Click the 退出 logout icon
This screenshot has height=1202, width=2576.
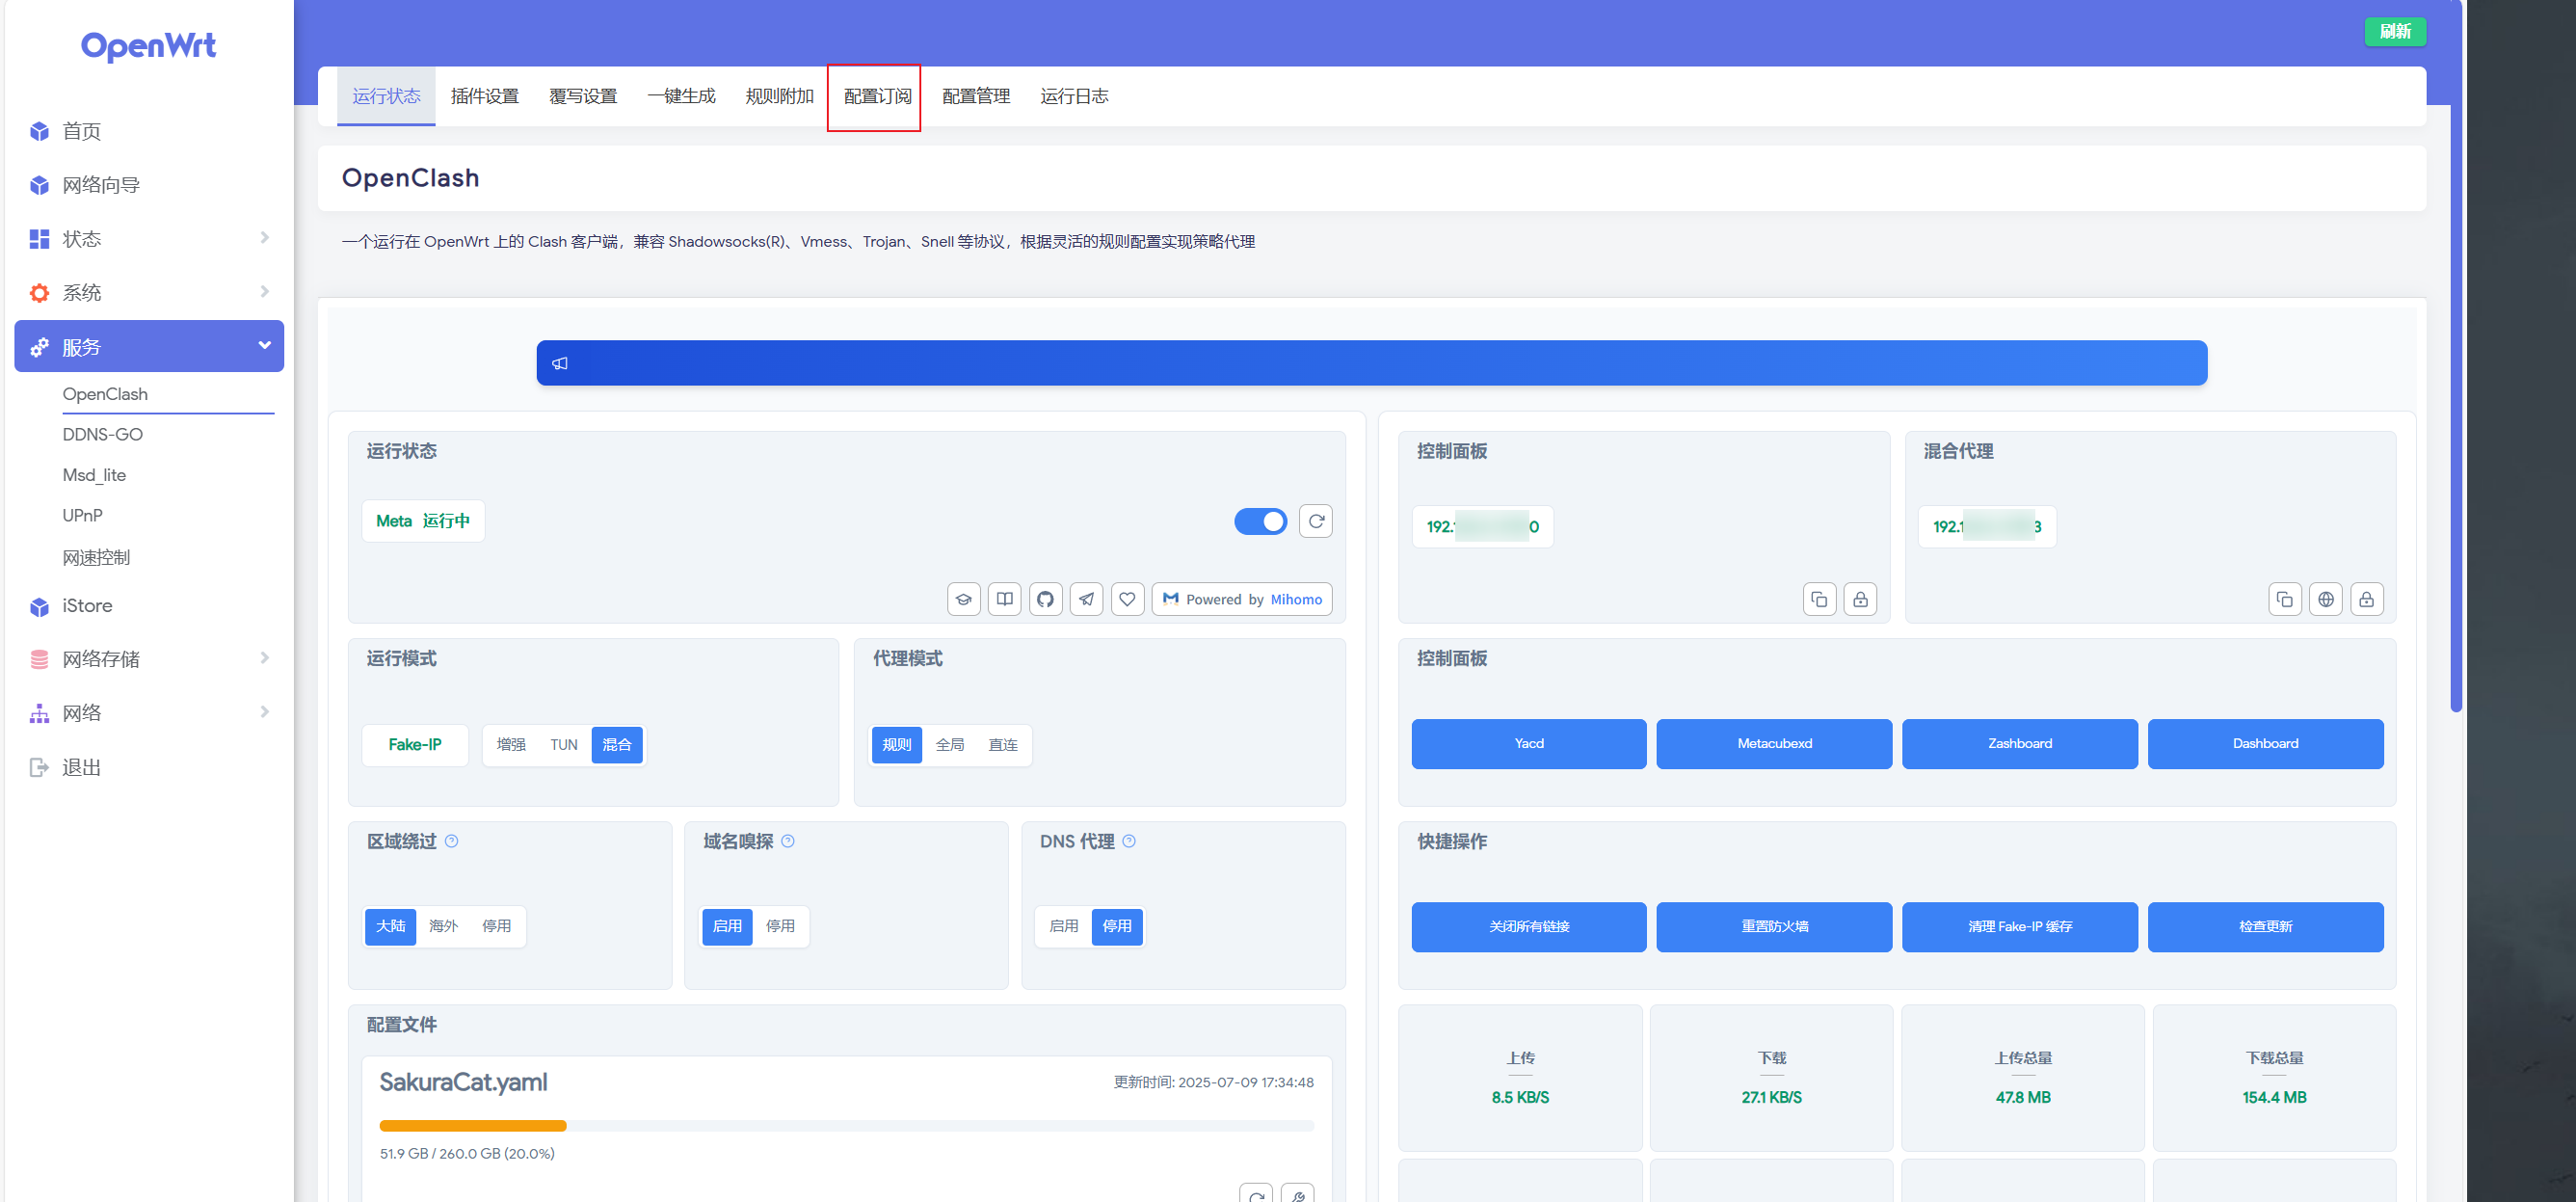(39, 768)
